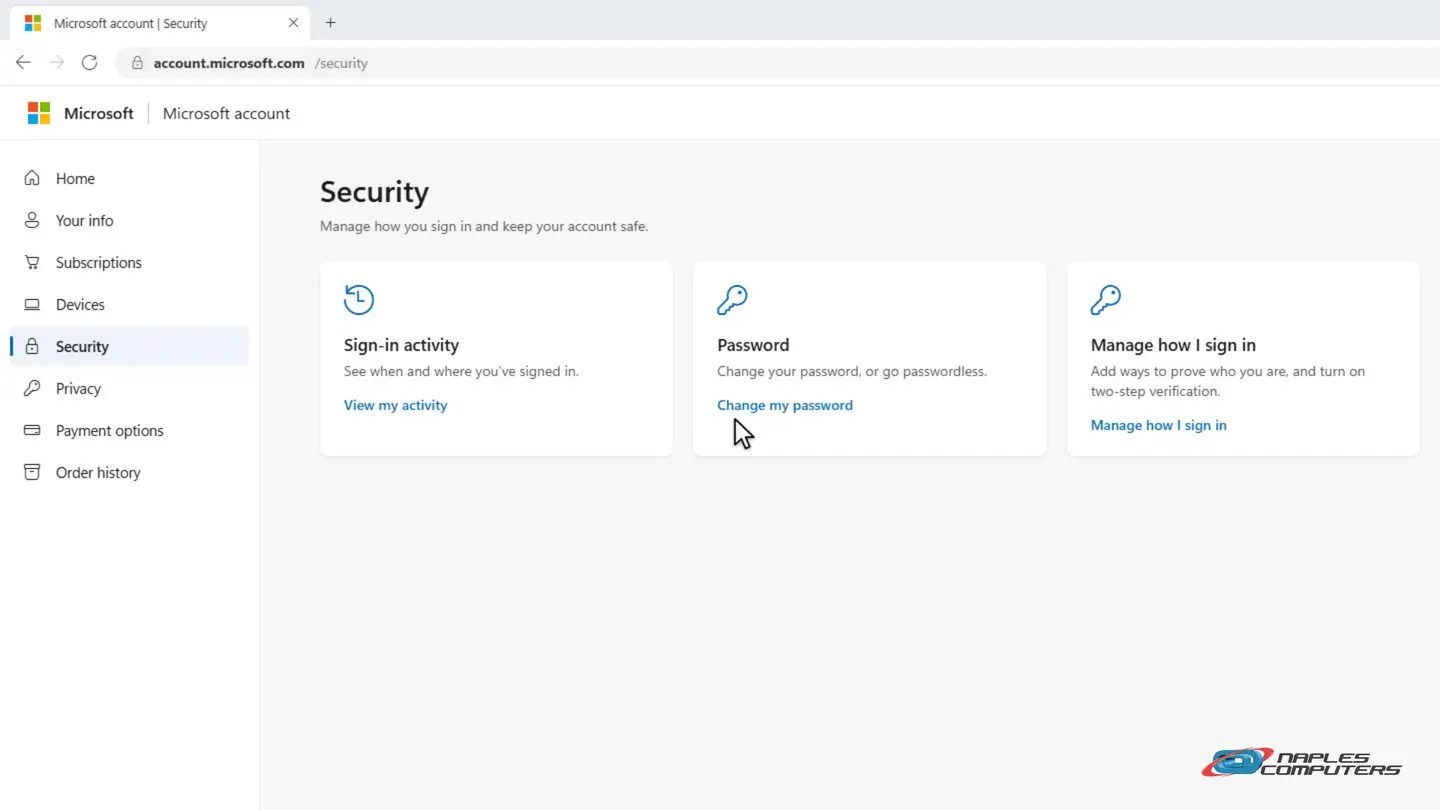Click the Home icon in sidebar
Image resolution: width=1440 pixels, height=810 pixels.
point(32,178)
